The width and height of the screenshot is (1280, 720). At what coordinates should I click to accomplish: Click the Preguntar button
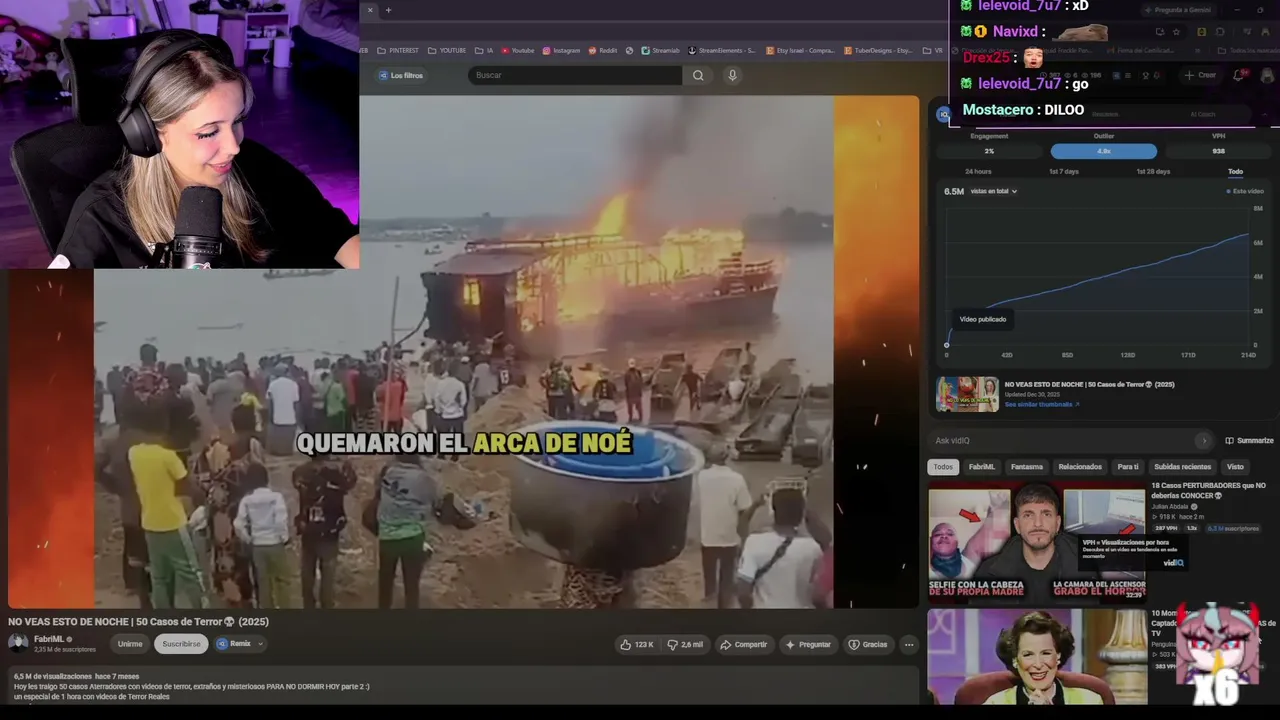click(808, 644)
